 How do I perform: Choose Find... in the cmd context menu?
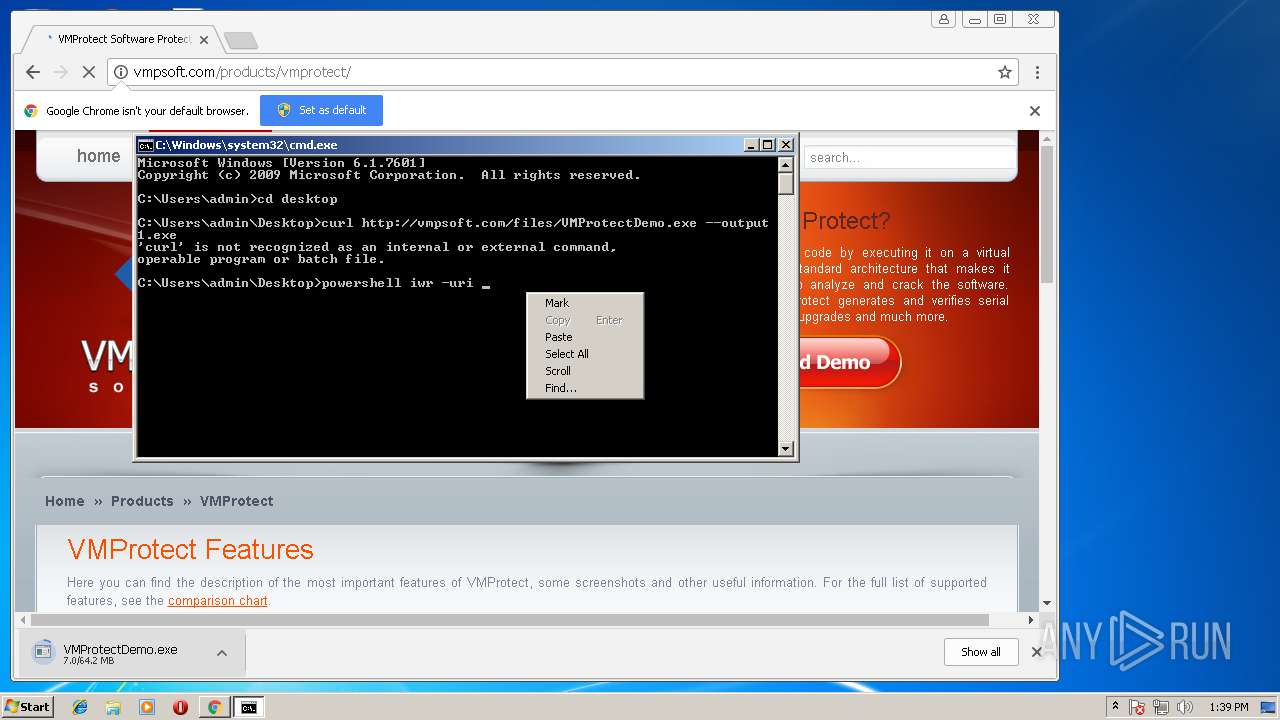pyautogui.click(x=585, y=388)
